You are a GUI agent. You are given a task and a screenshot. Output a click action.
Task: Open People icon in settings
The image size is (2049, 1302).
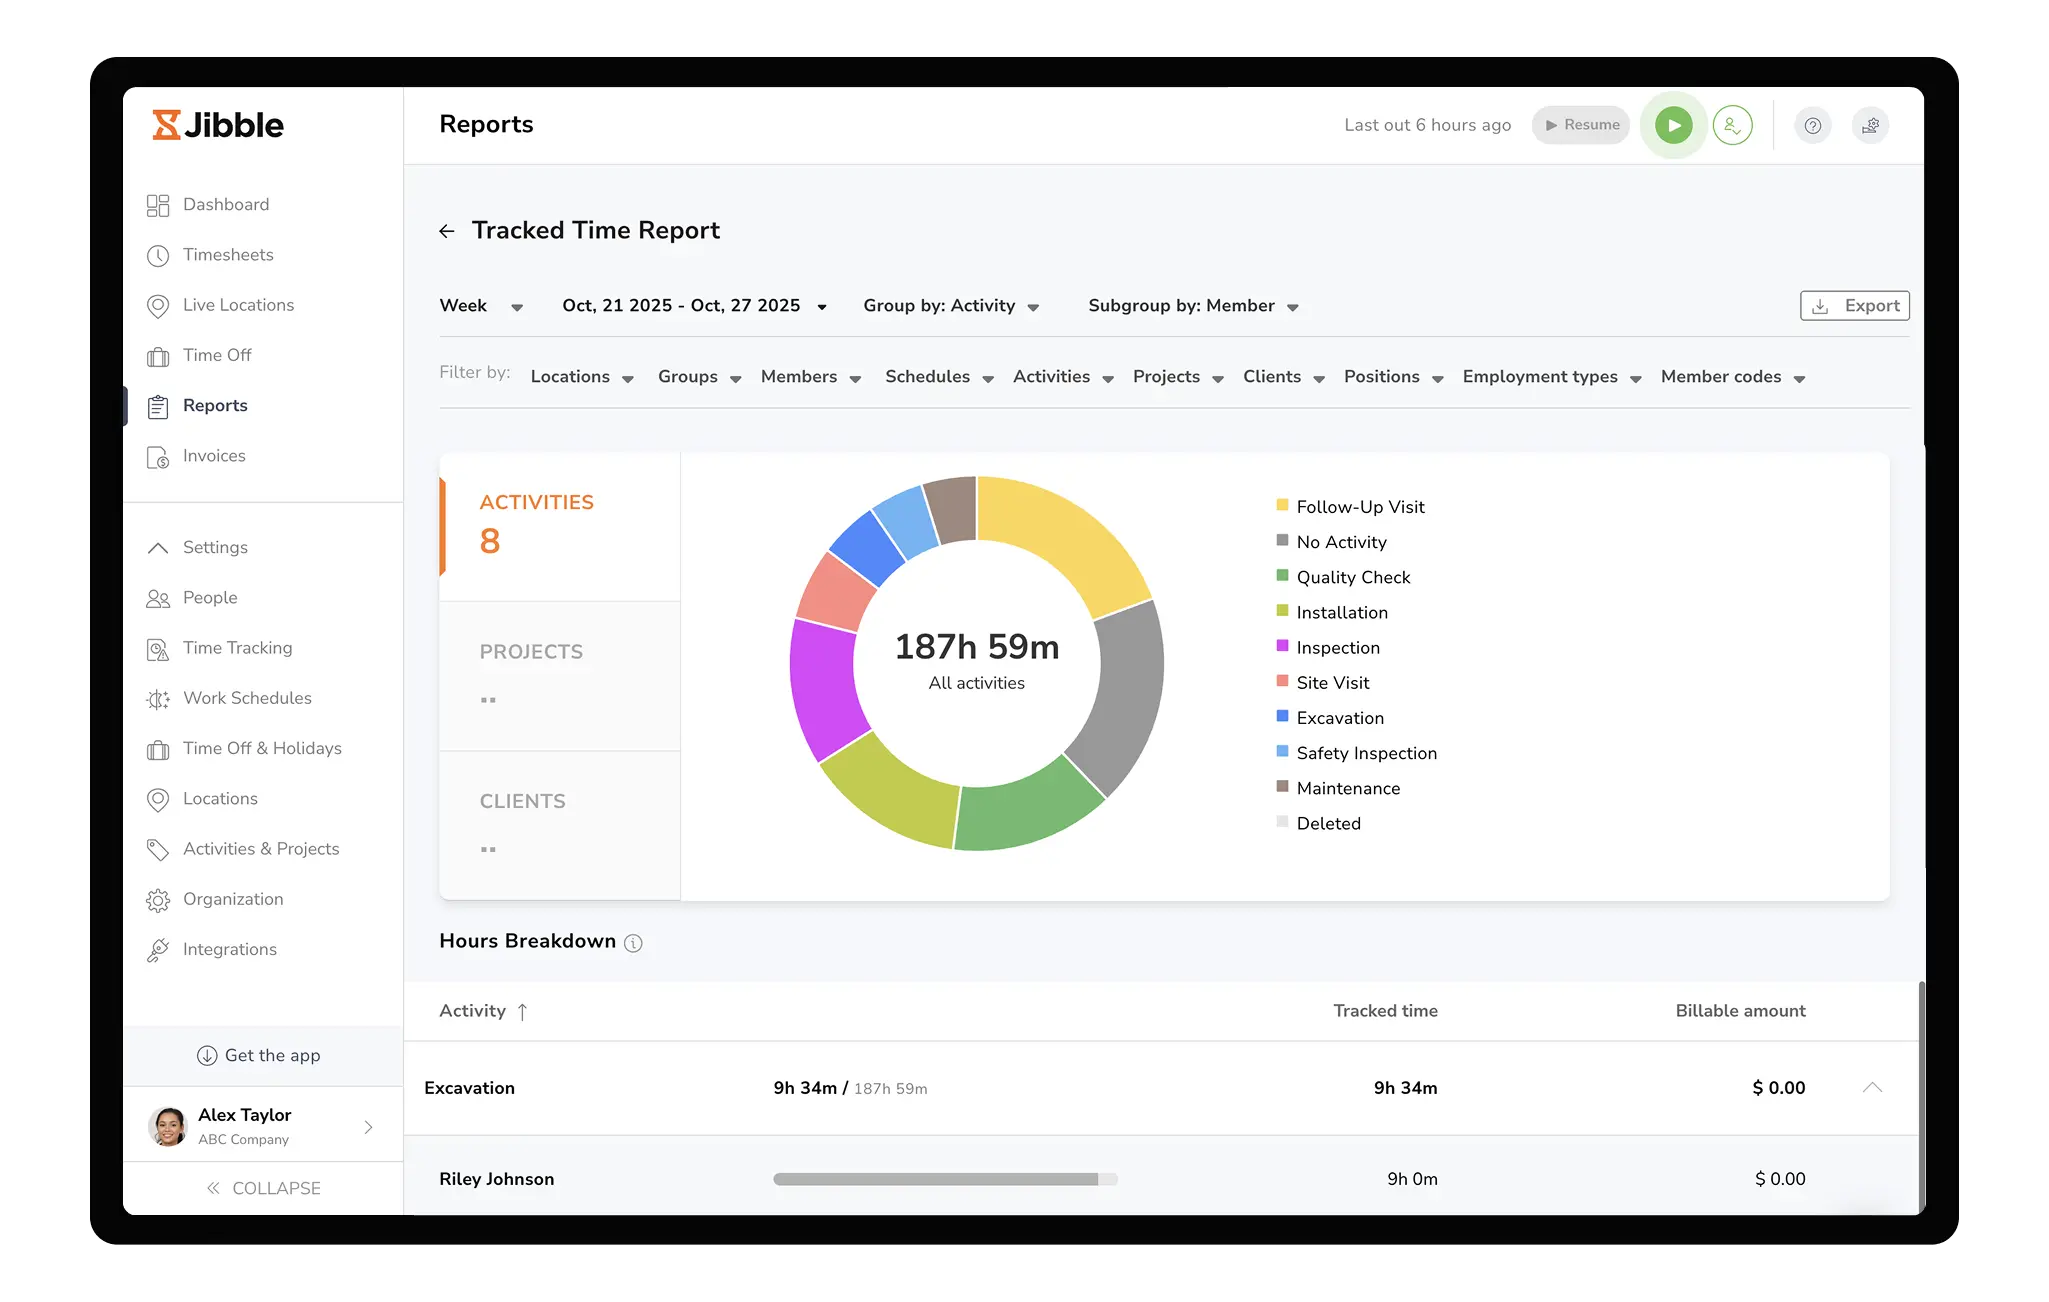pyautogui.click(x=158, y=598)
